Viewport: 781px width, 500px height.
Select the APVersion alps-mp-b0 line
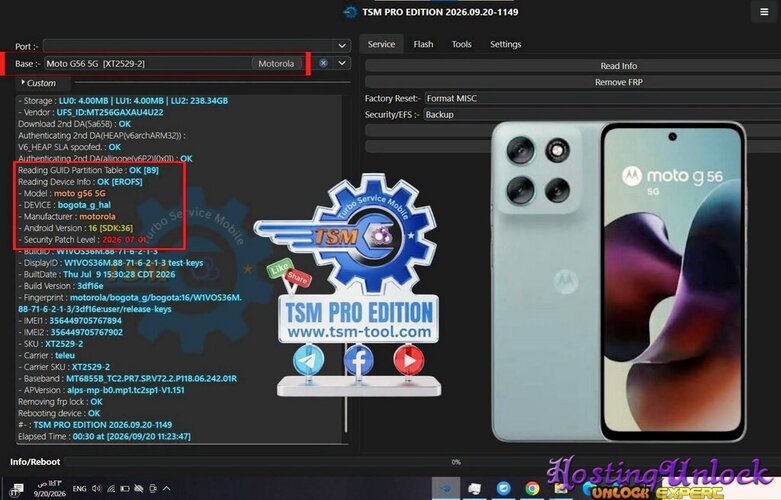[x=102, y=390]
